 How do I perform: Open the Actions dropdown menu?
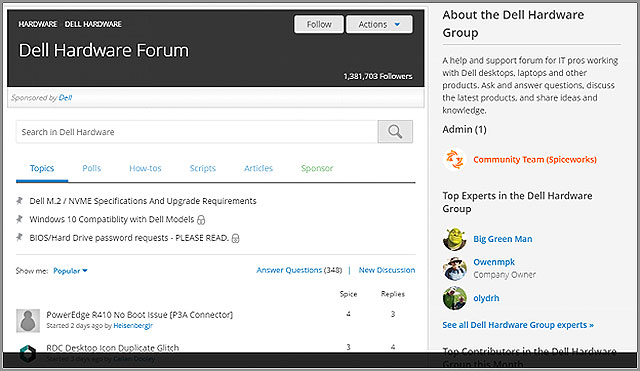379,24
